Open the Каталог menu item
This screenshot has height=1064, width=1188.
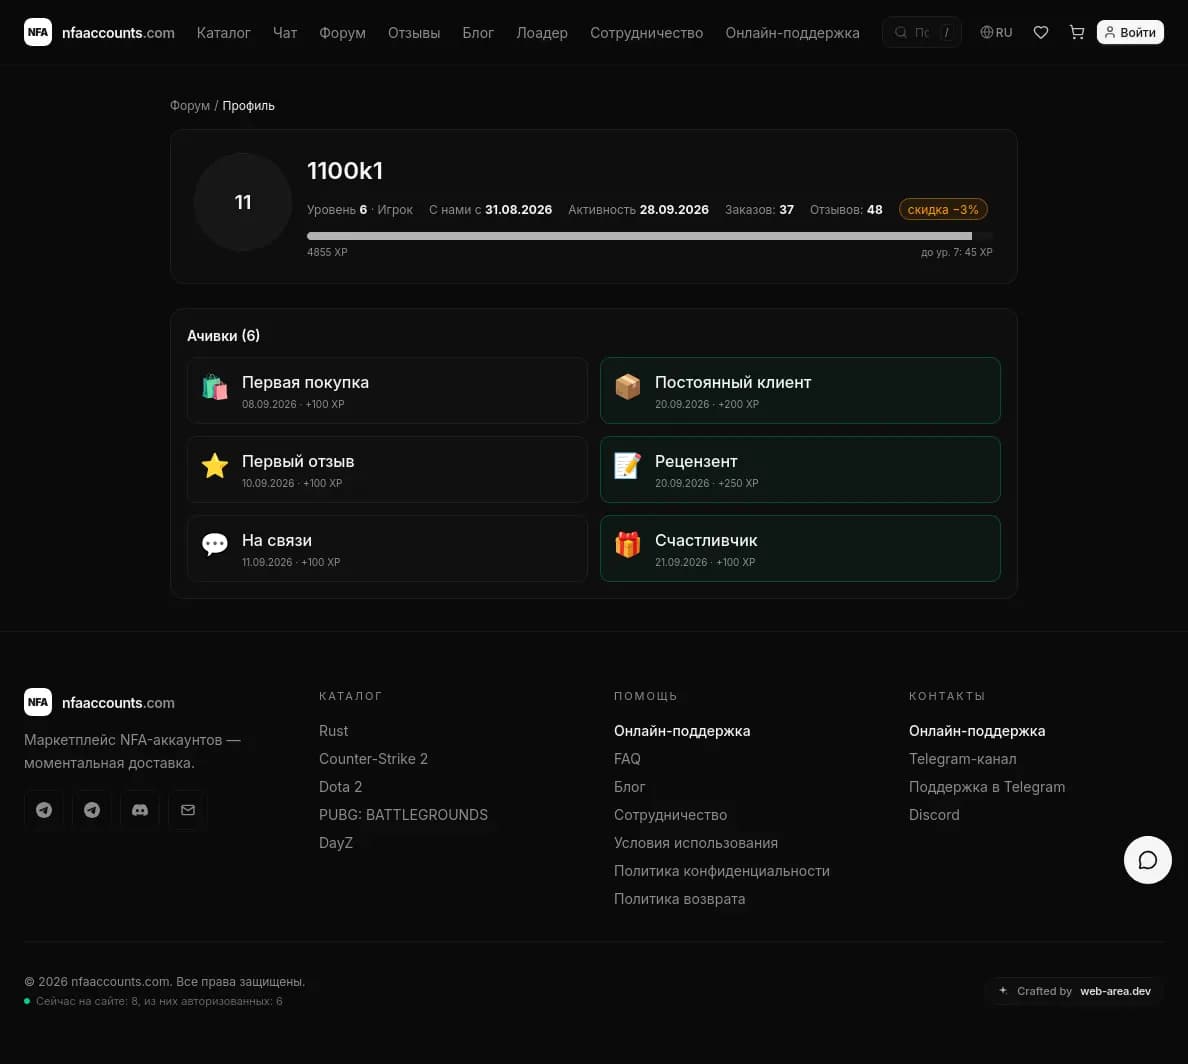pyautogui.click(x=224, y=33)
